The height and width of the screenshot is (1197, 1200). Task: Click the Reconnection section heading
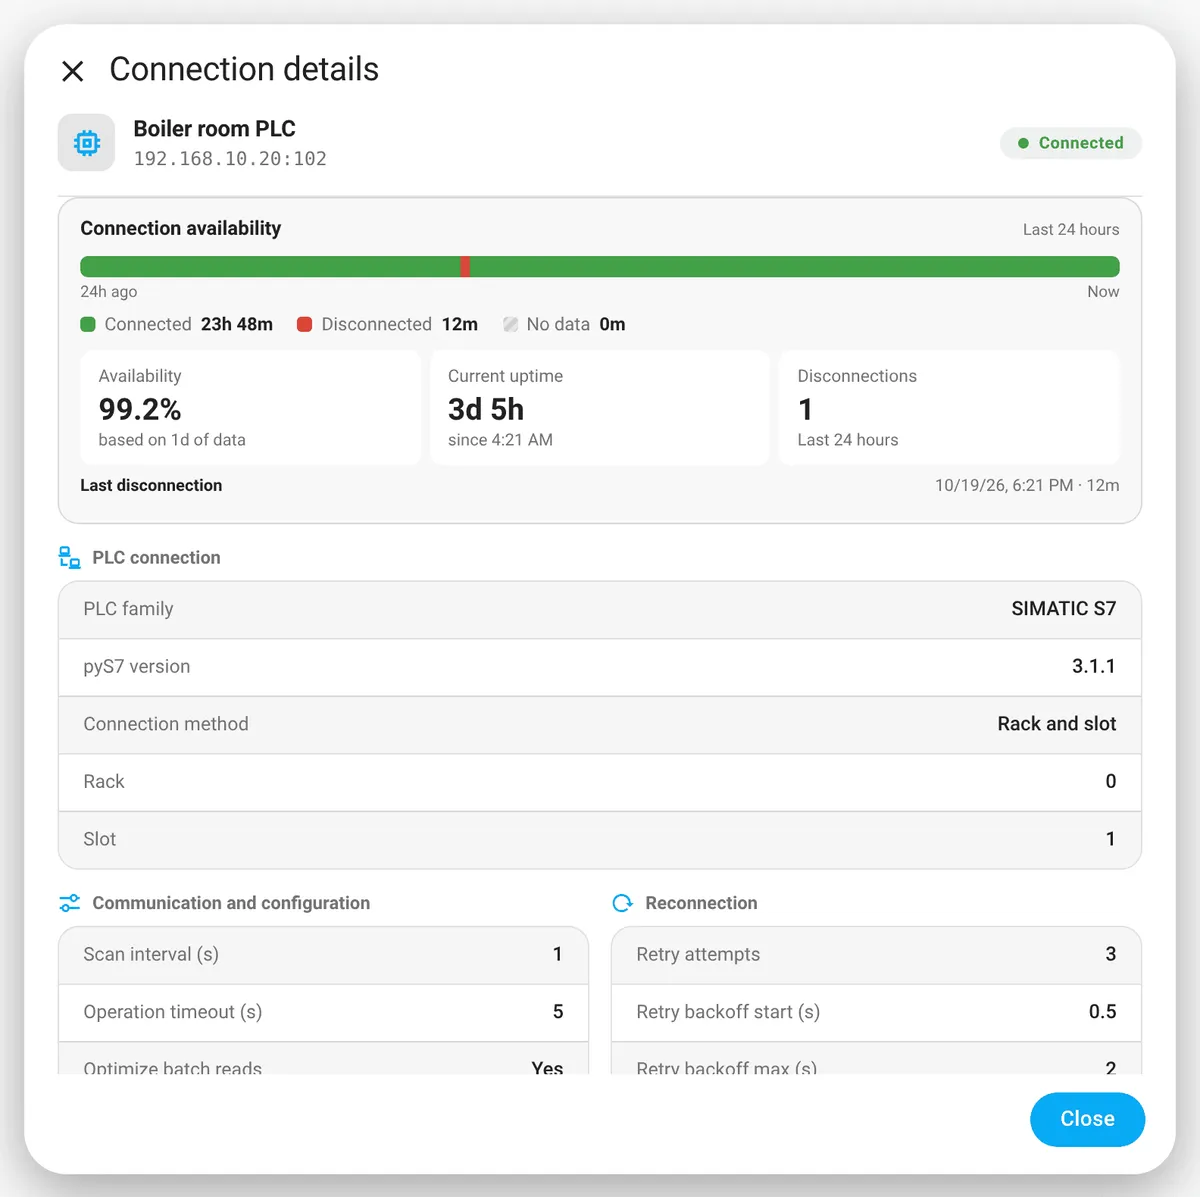(701, 903)
